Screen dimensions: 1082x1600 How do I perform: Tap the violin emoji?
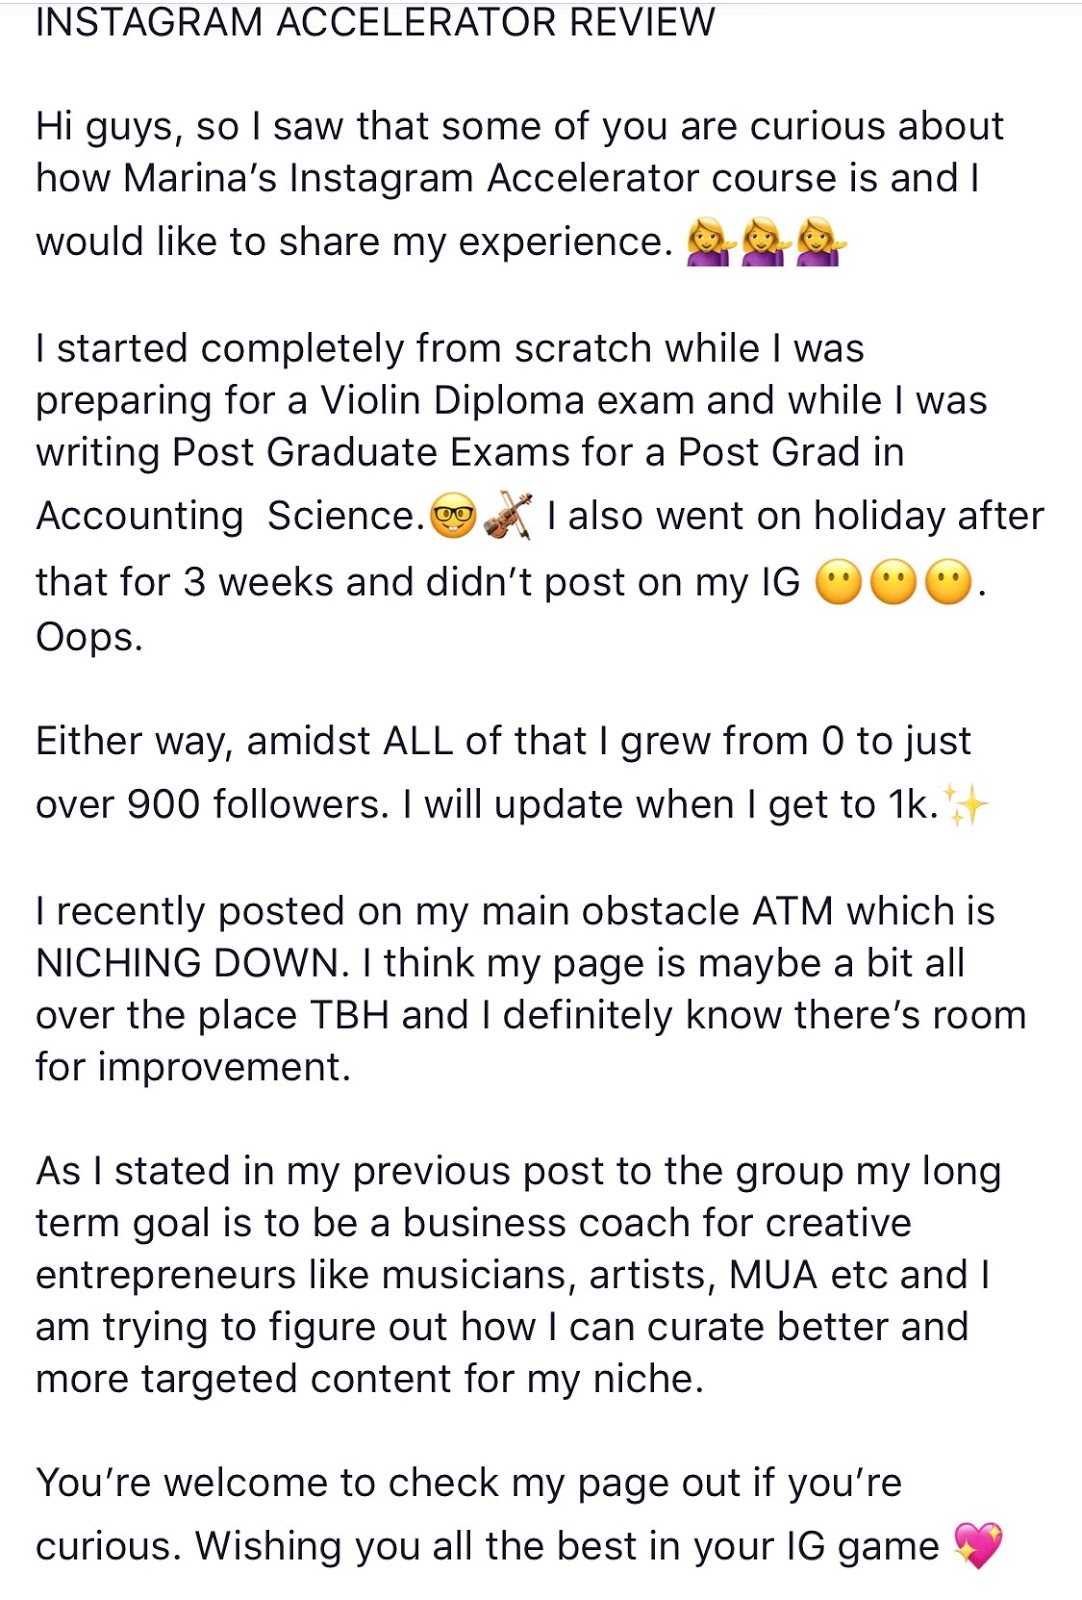click(508, 517)
